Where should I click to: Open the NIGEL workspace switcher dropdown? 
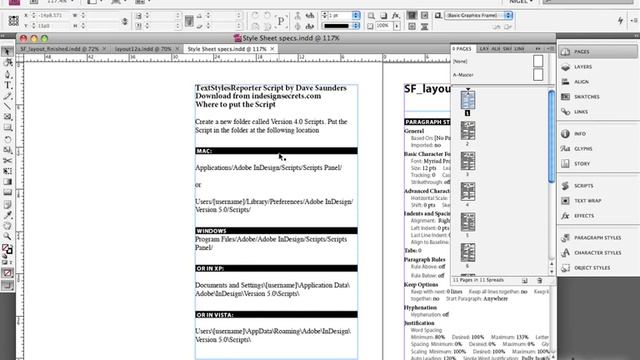(522, 2)
